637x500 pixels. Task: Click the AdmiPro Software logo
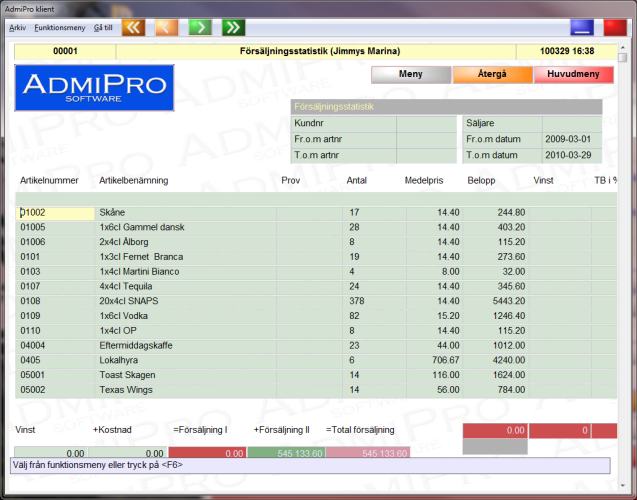(x=94, y=88)
